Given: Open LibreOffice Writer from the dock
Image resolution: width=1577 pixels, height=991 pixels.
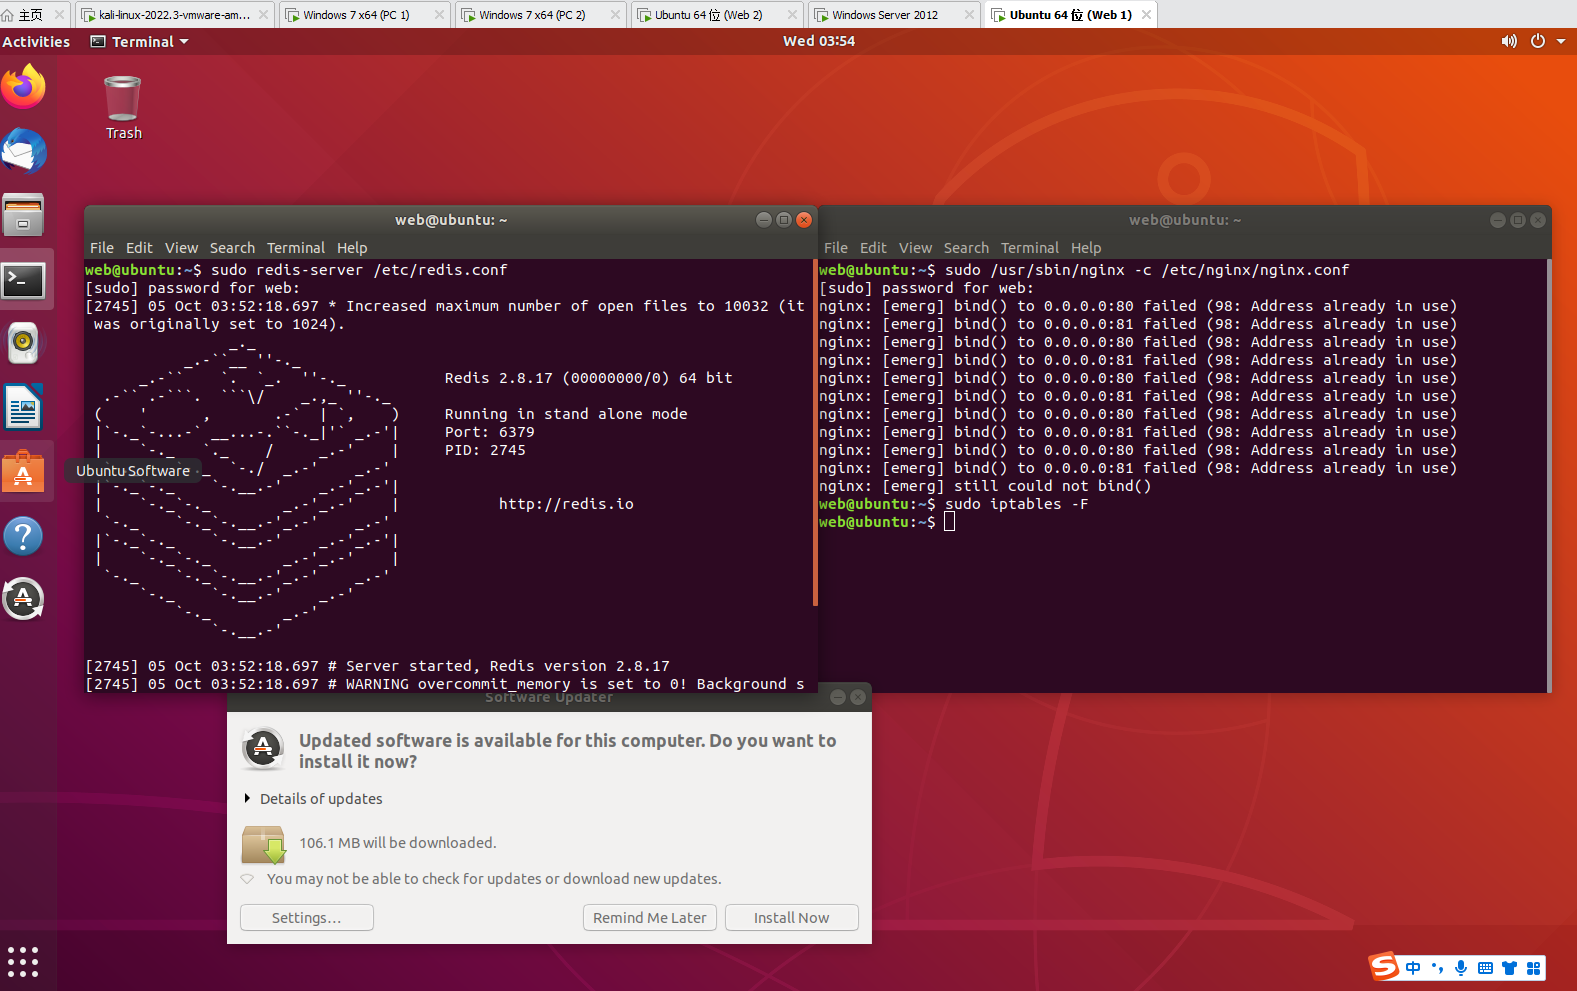Looking at the screenshot, I should [23, 407].
